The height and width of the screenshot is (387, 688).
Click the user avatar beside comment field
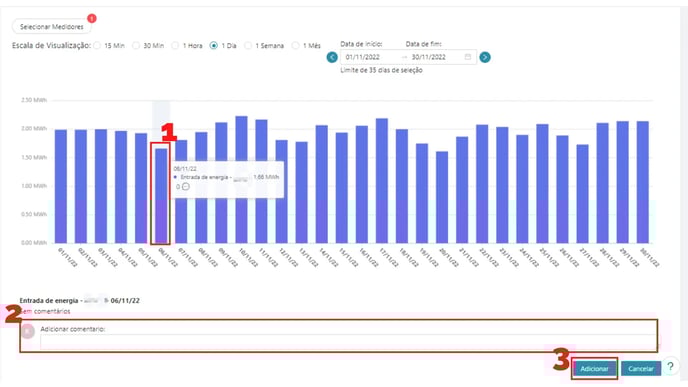click(x=28, y=331)
